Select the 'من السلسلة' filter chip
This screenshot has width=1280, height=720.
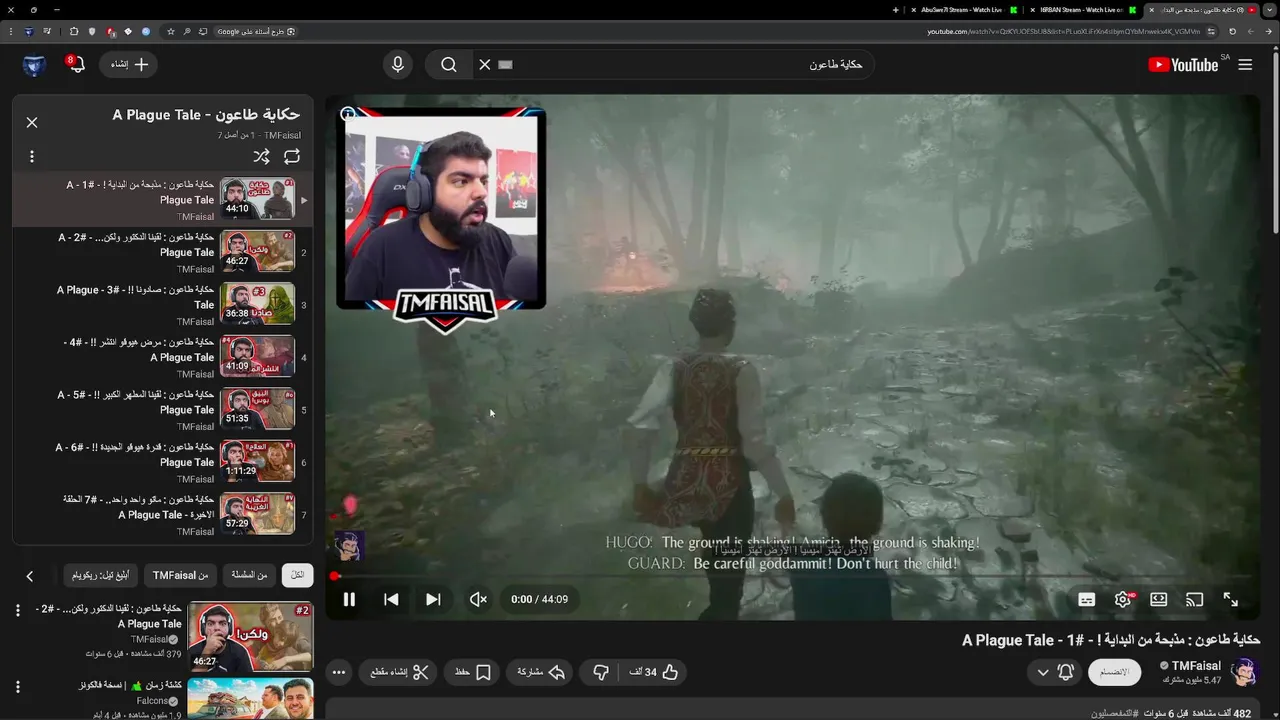[249, 575]
